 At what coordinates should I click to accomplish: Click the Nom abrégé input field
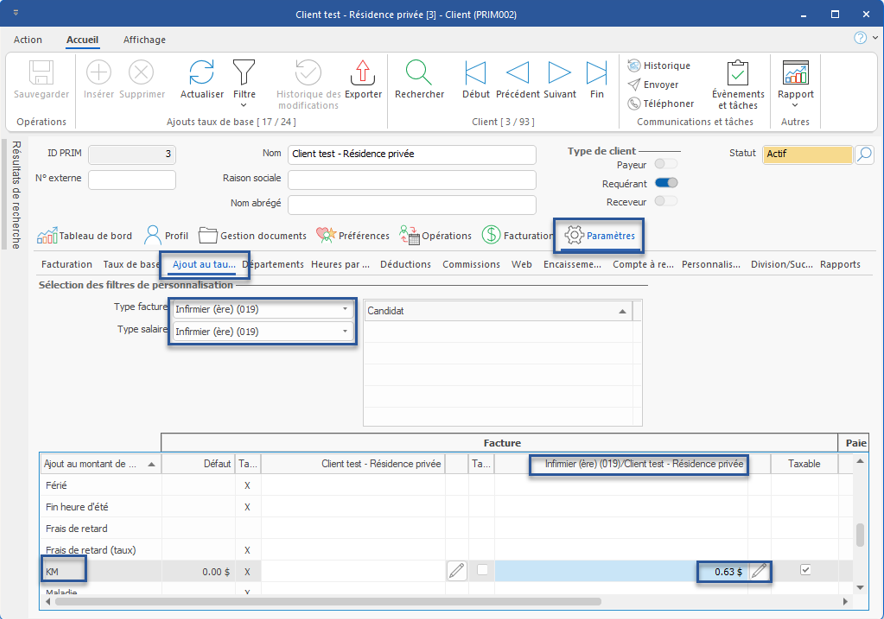(411, 204)
